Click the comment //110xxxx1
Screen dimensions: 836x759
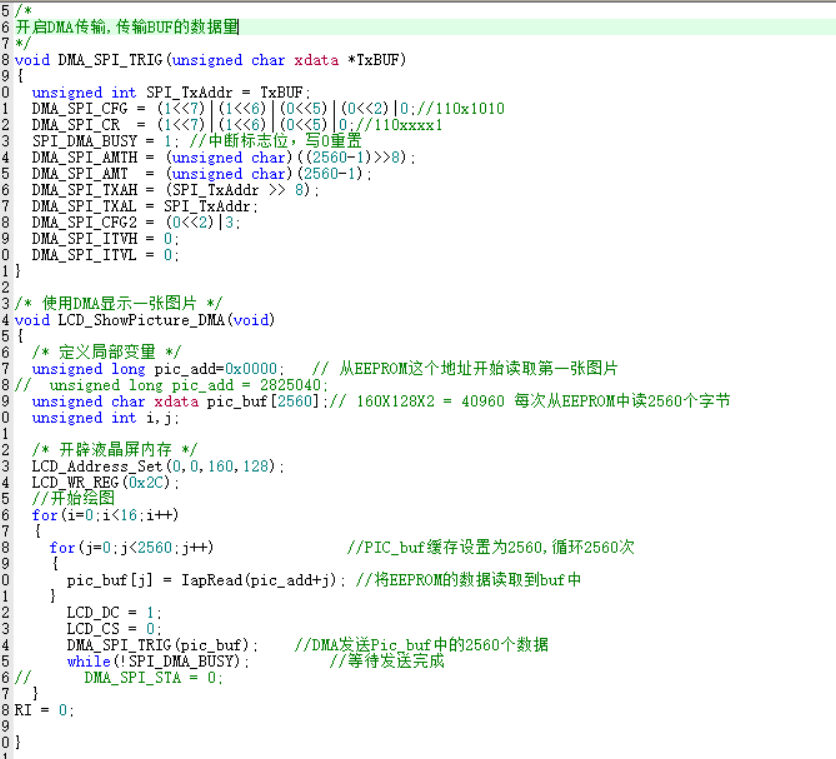[398, 125]
